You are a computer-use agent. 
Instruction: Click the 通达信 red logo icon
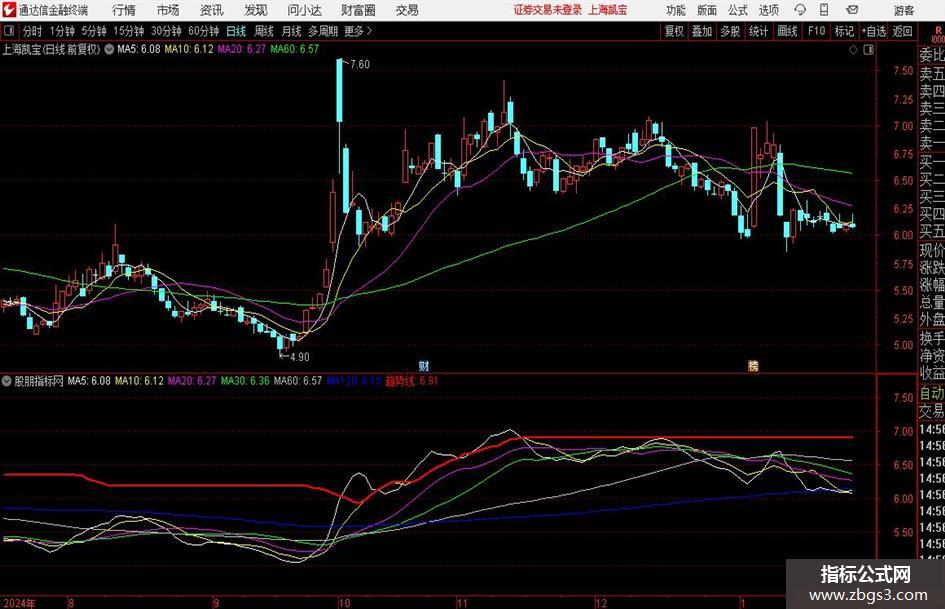9,10
